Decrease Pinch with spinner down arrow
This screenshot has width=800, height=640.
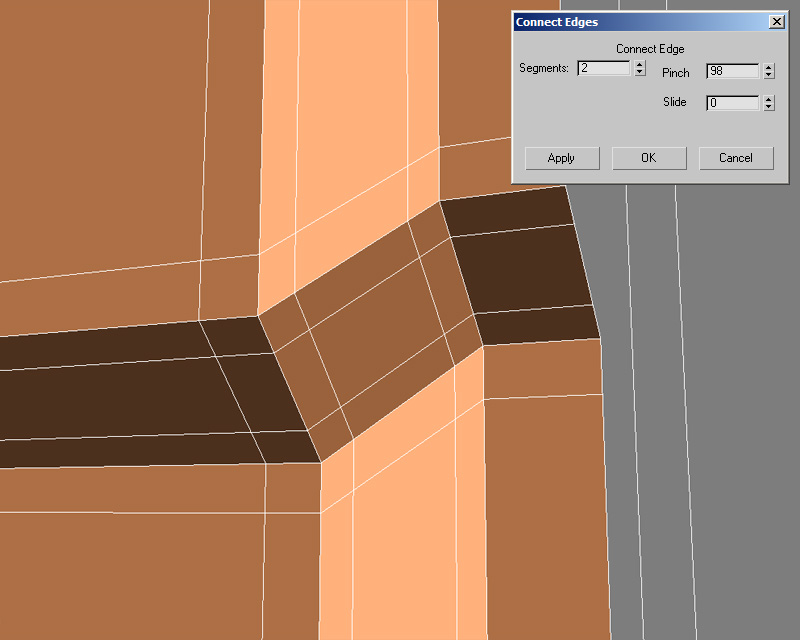coord(769,75)
